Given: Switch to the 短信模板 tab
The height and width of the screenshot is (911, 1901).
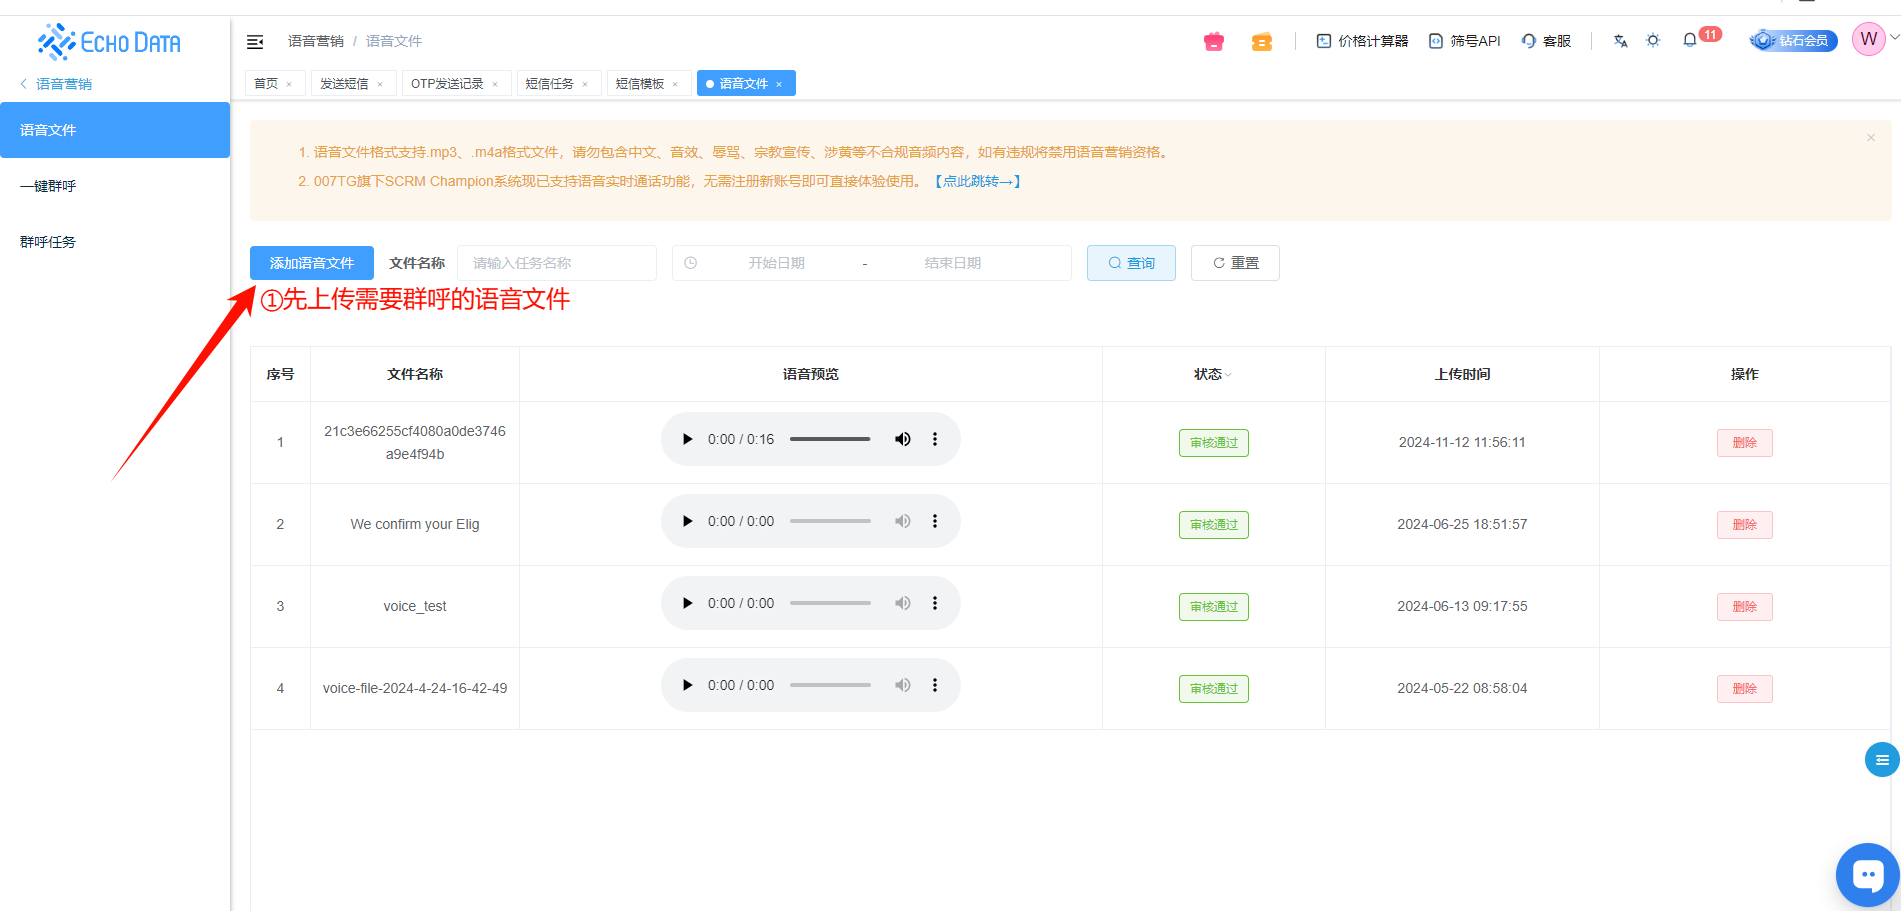Looking at the screenshot, I should pyautogui.click(x=640, y=84).
